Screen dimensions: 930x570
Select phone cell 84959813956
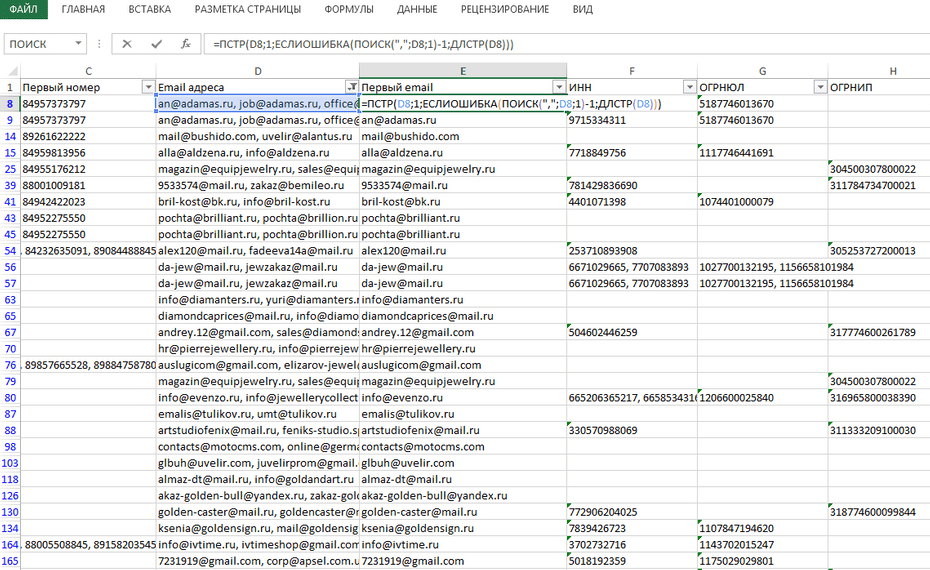point(88,153)
